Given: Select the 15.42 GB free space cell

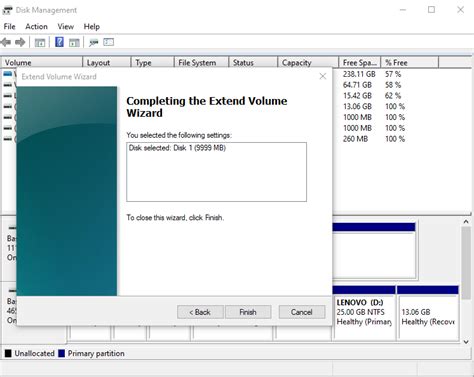Looking at the screenshot, I should [x=357, y=96].
